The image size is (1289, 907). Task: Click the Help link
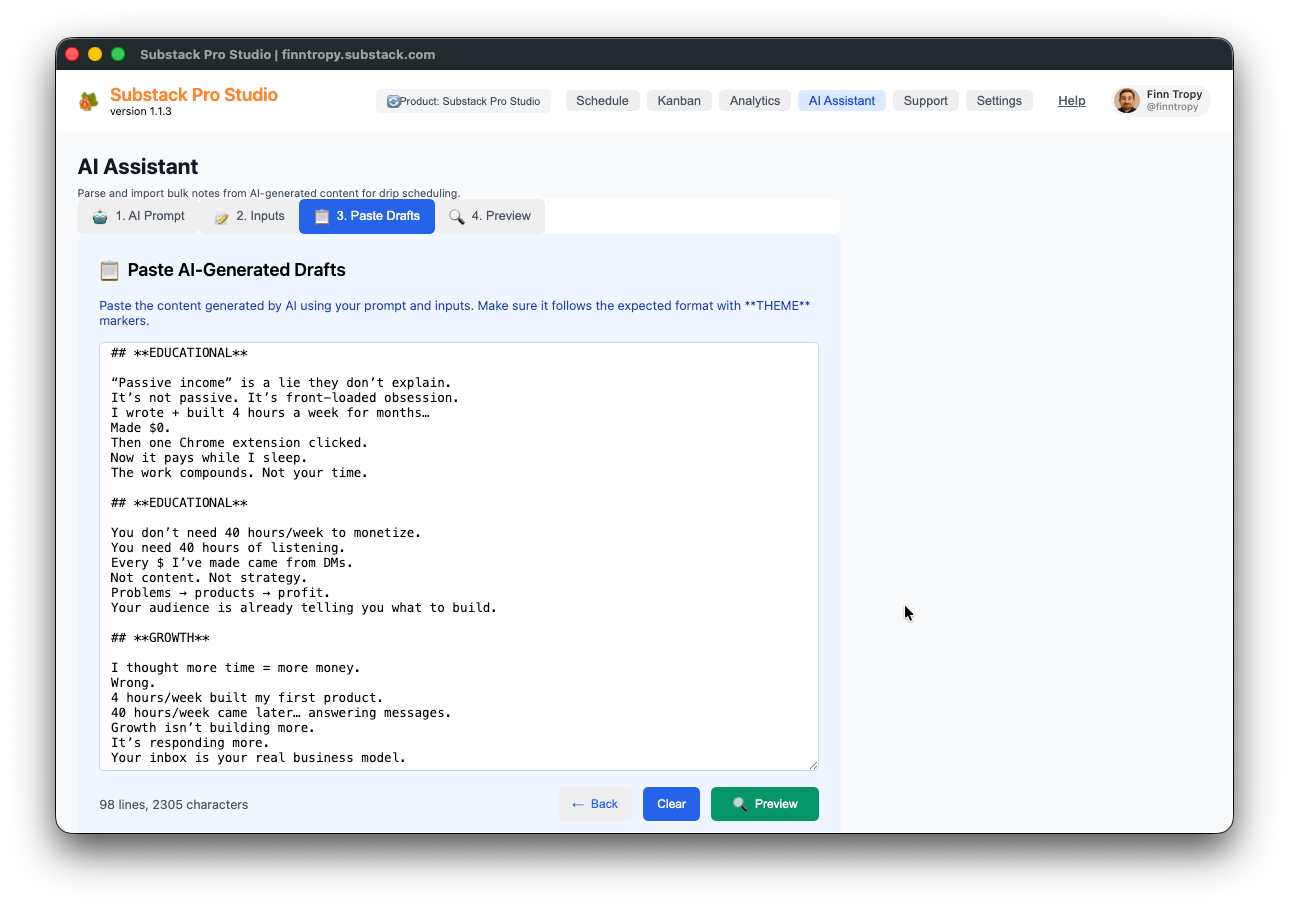coord(1072,101)
